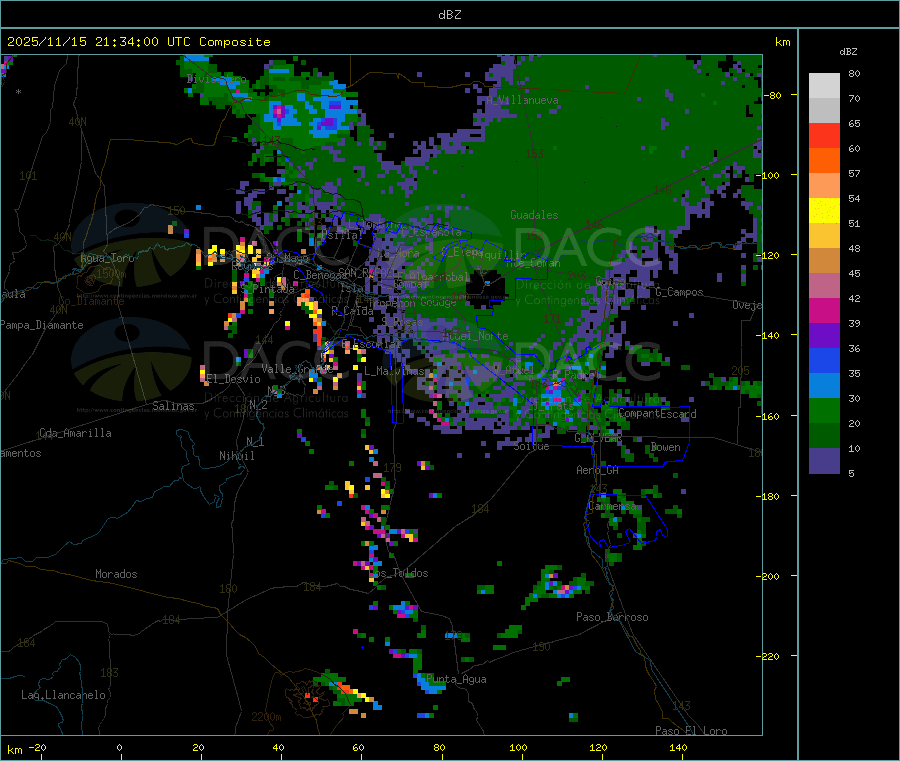Select the magenta 39-42 dBZ legend swatch
This screenshot has width=900, height=761.
tap(824, 310)
